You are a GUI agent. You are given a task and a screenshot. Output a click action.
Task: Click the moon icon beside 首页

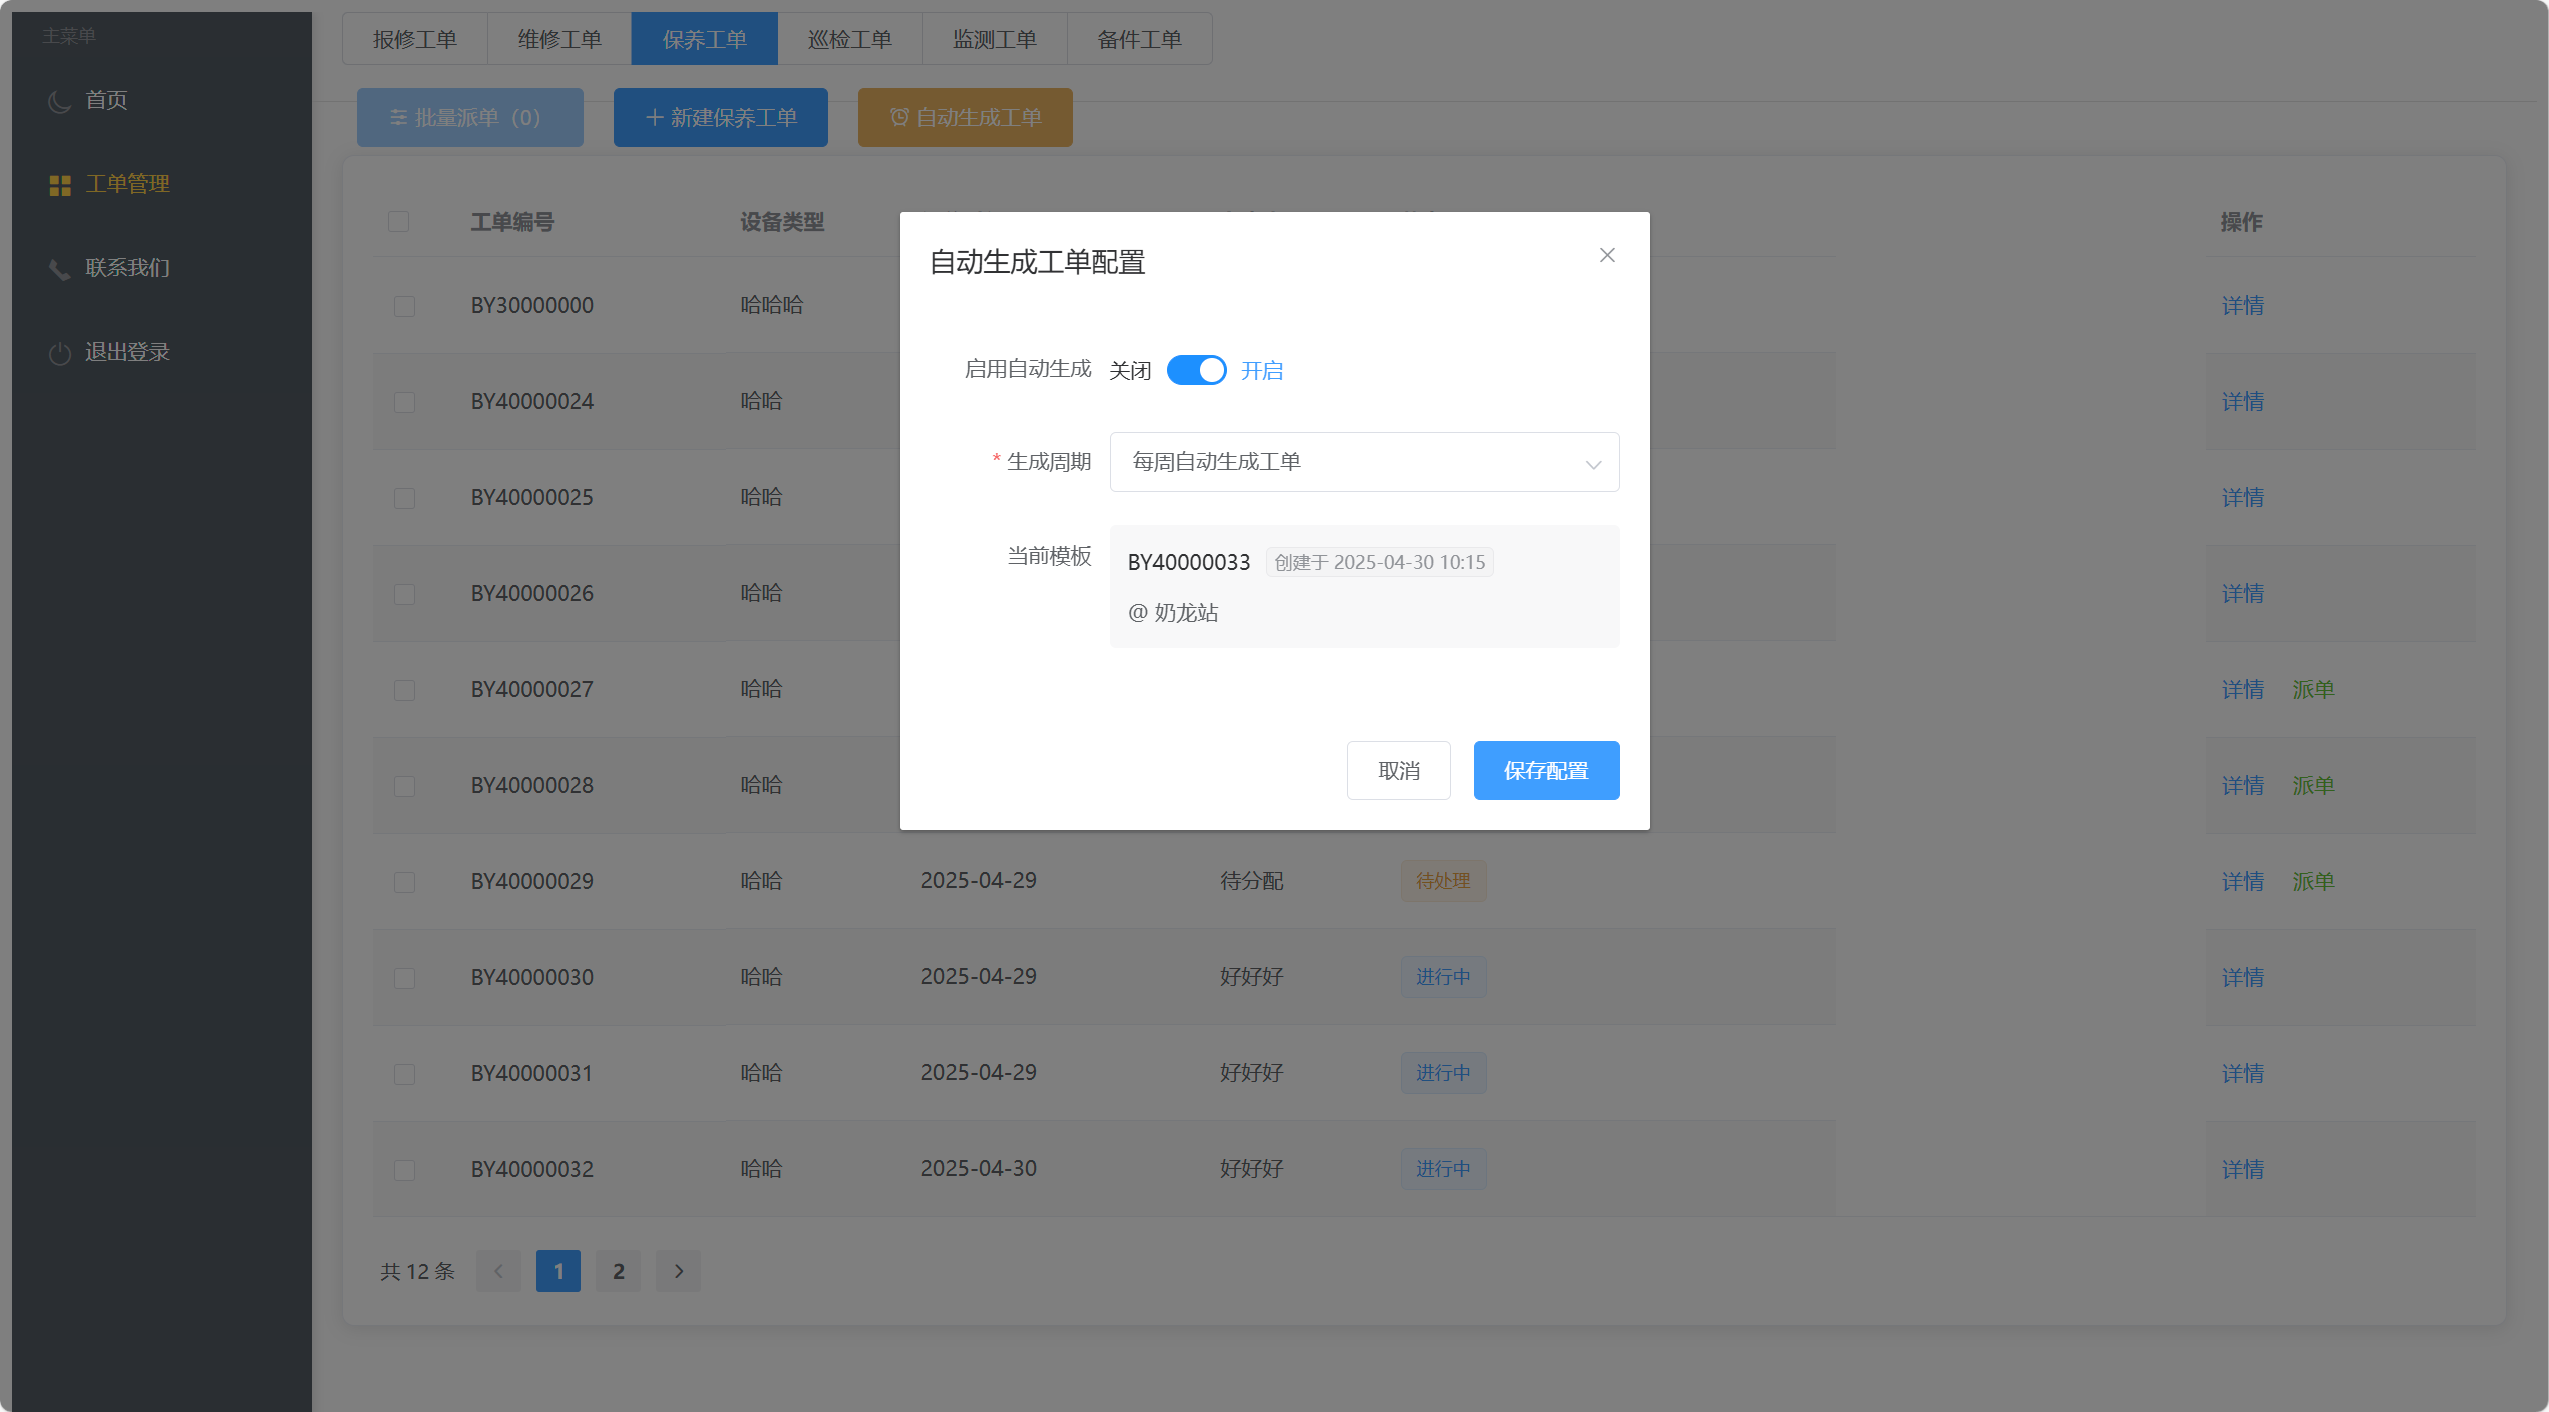pos(60,101)
